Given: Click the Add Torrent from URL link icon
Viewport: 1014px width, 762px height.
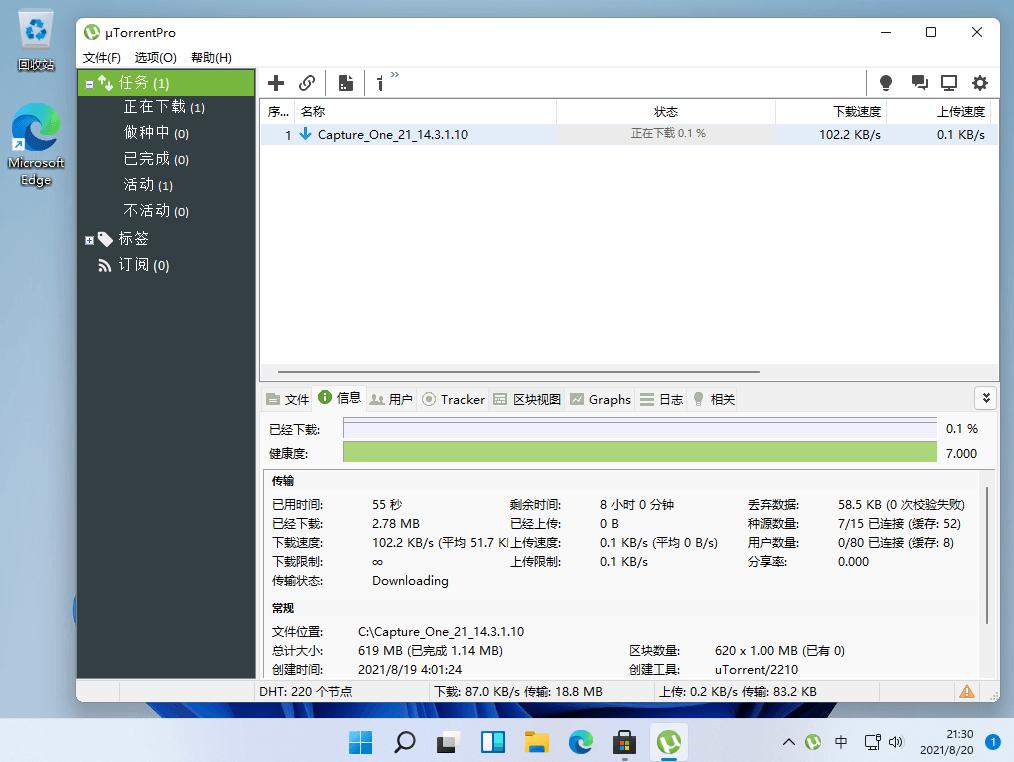Looking at the screenshot, I should (x=307, y=83).
